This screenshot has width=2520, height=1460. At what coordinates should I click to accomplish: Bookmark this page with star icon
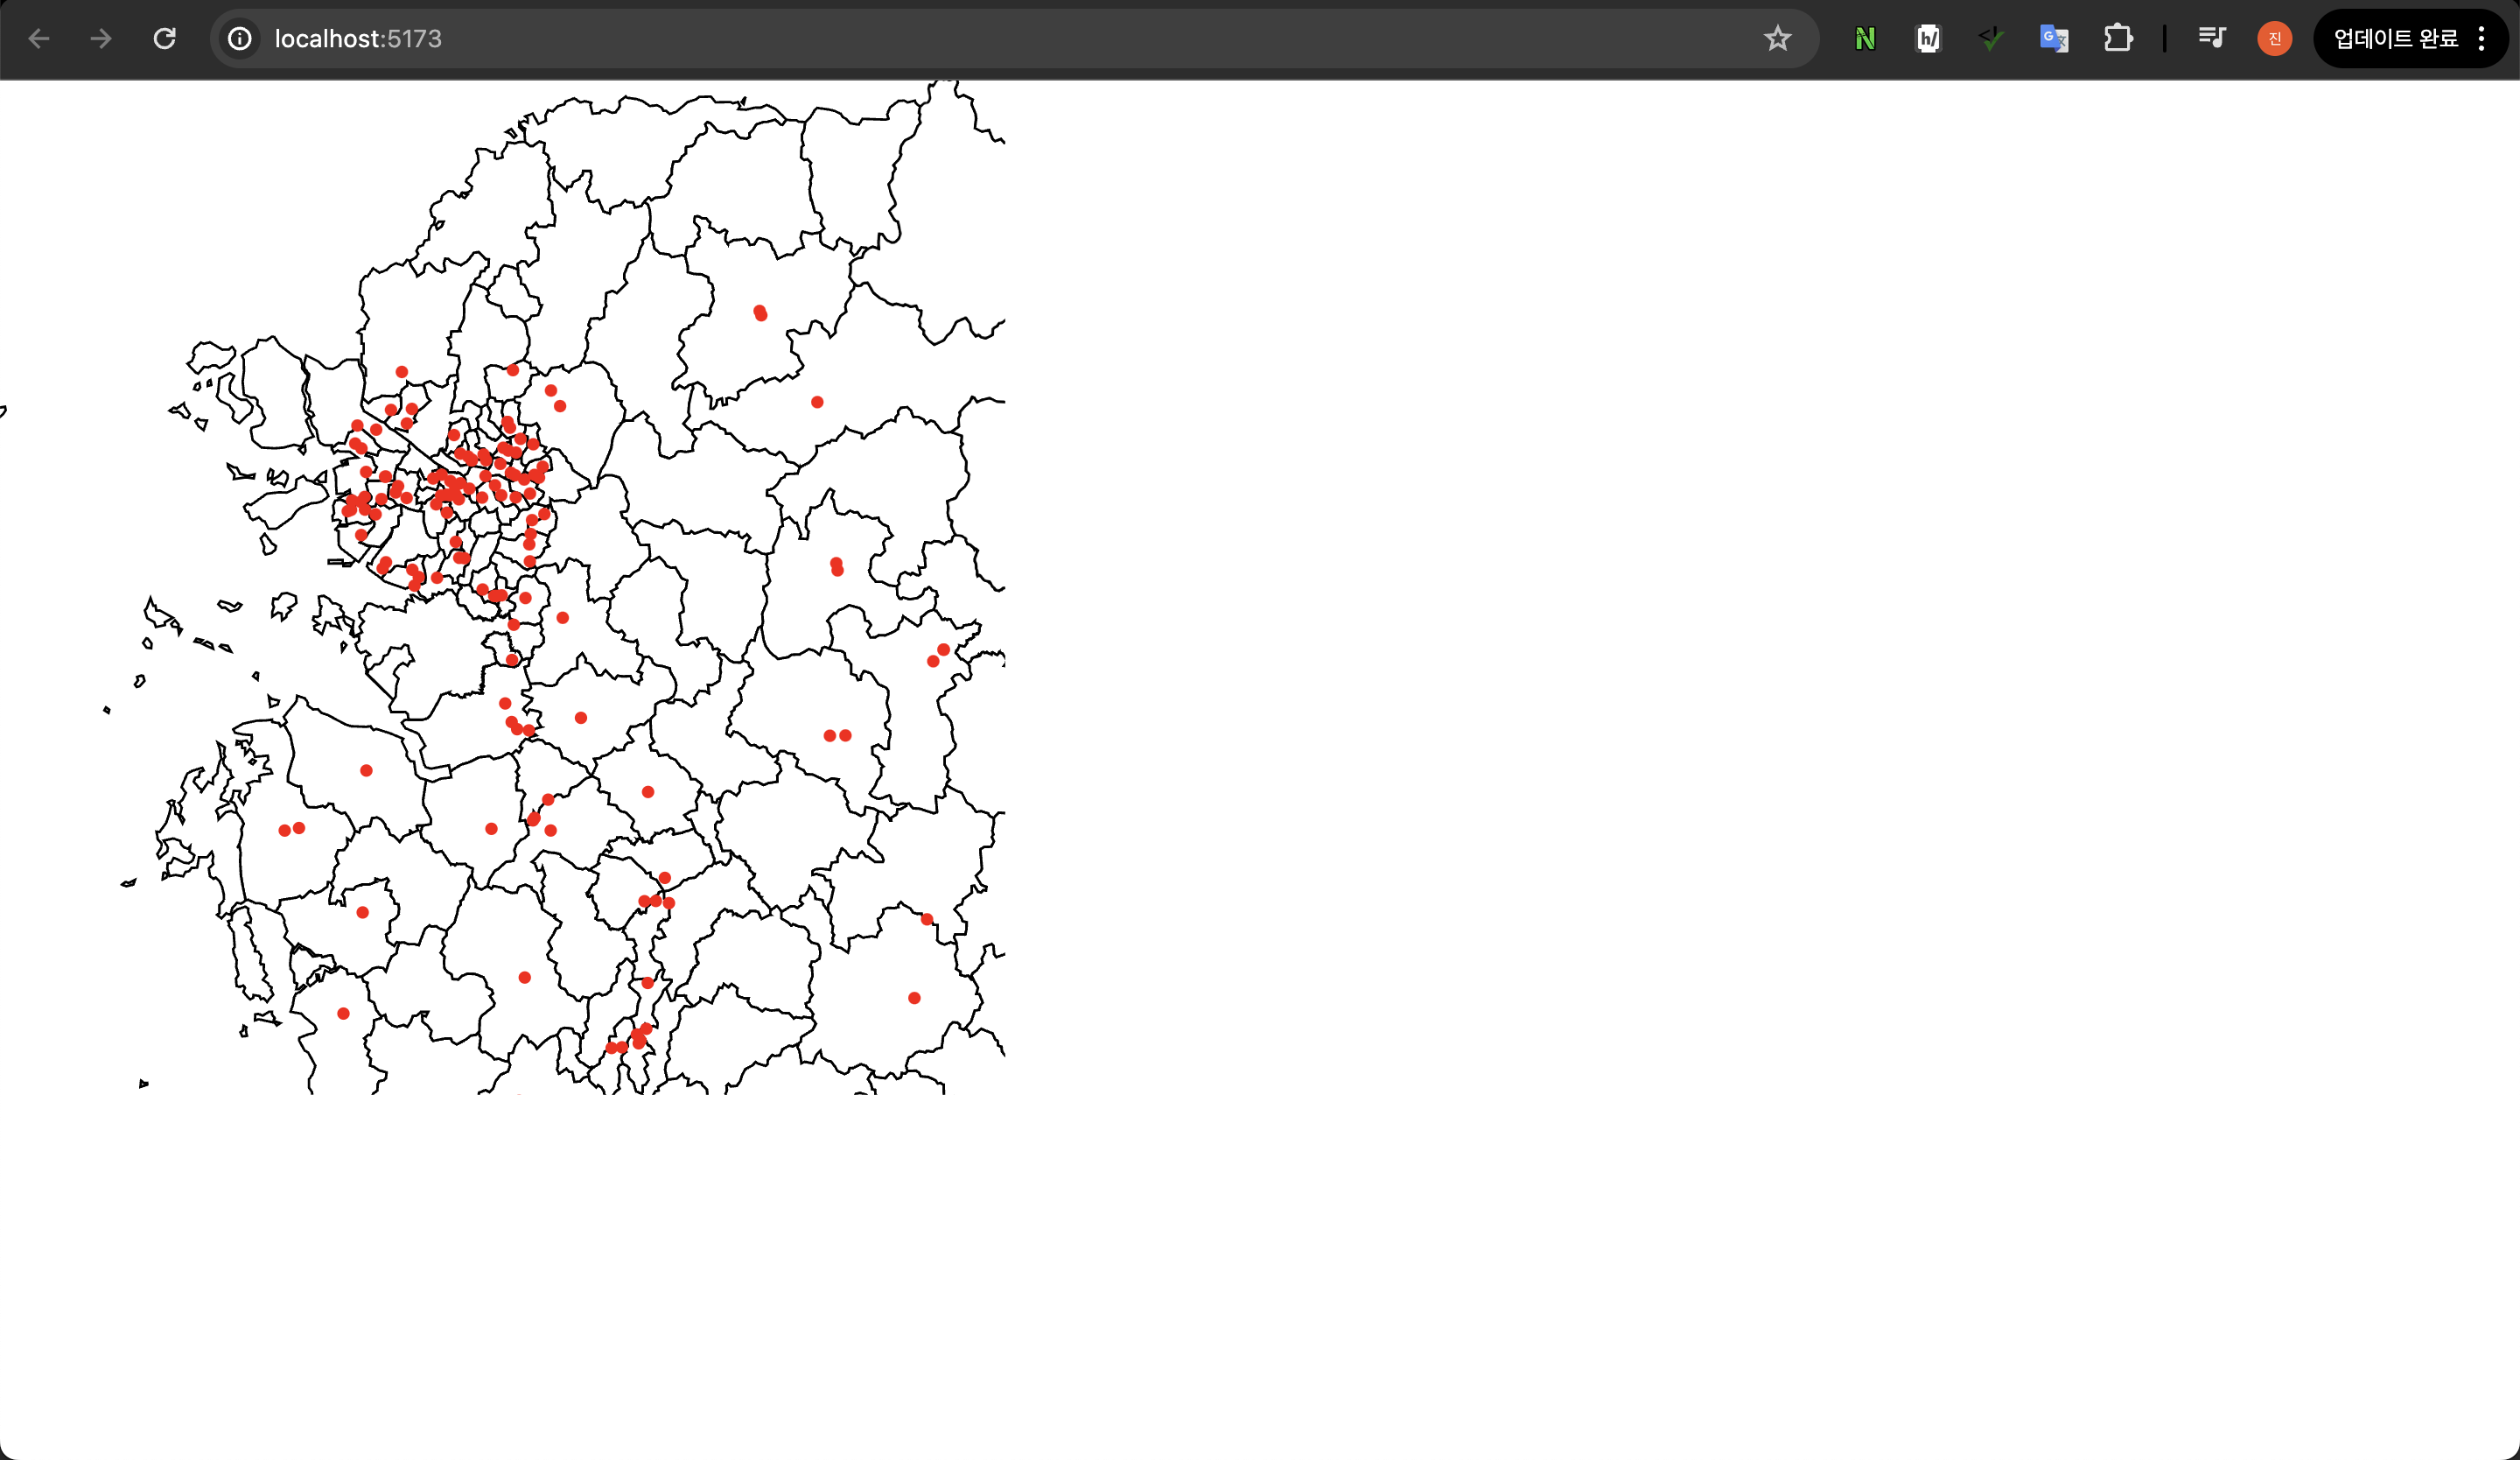pos(1777,39)
